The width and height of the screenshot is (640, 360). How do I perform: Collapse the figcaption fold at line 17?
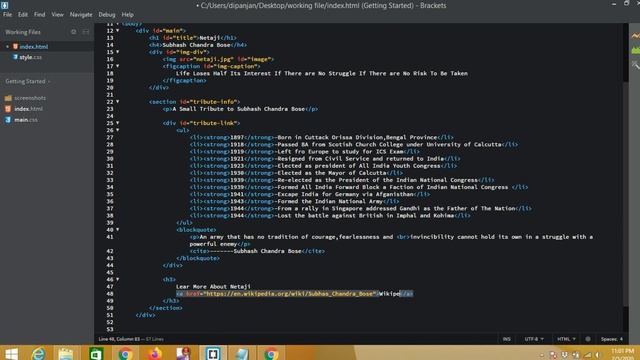[x=118, y=66]
